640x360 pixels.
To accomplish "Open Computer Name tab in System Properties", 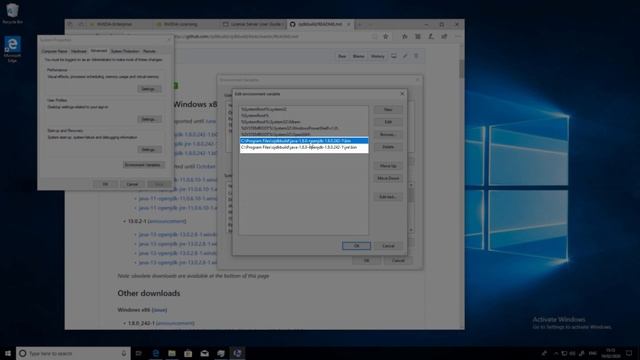I will (54, 51).
